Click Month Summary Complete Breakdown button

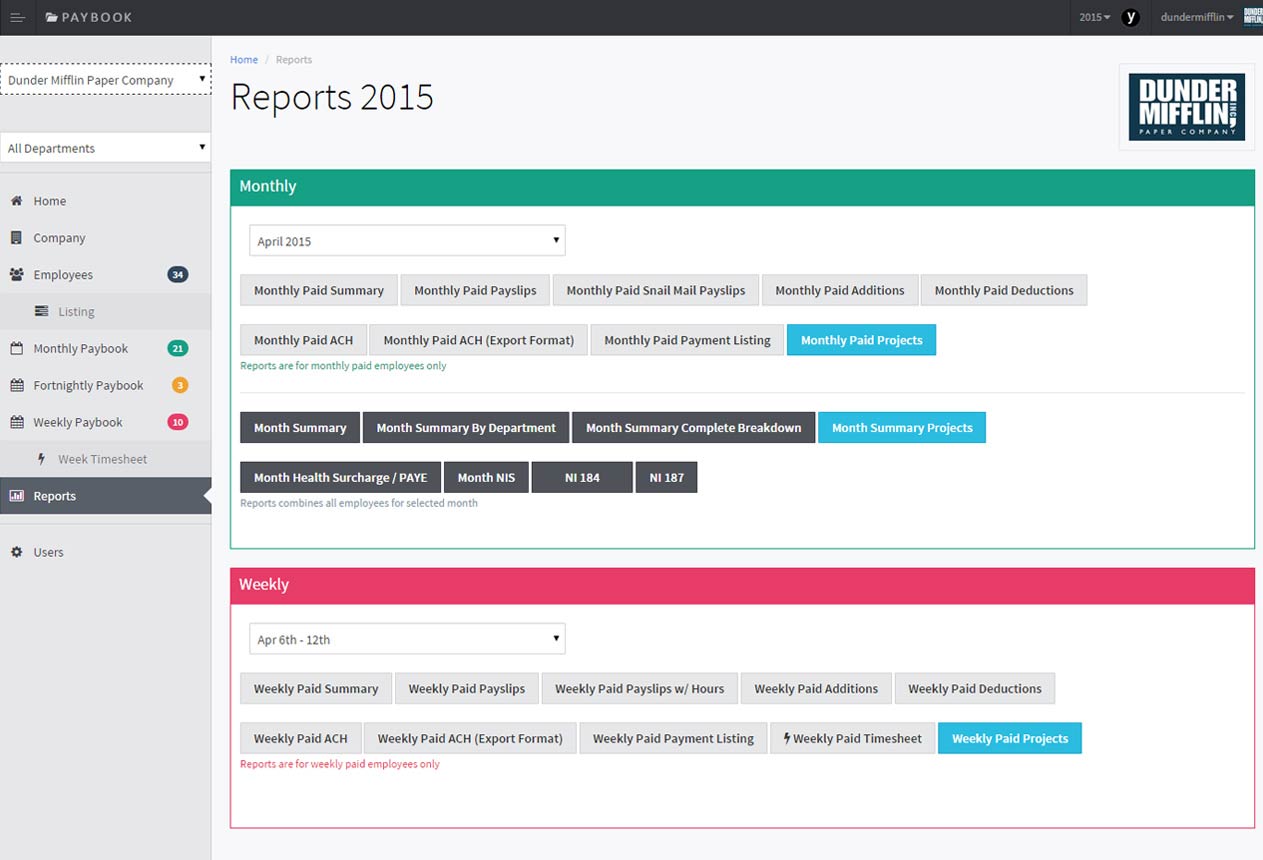coord(694,427)
